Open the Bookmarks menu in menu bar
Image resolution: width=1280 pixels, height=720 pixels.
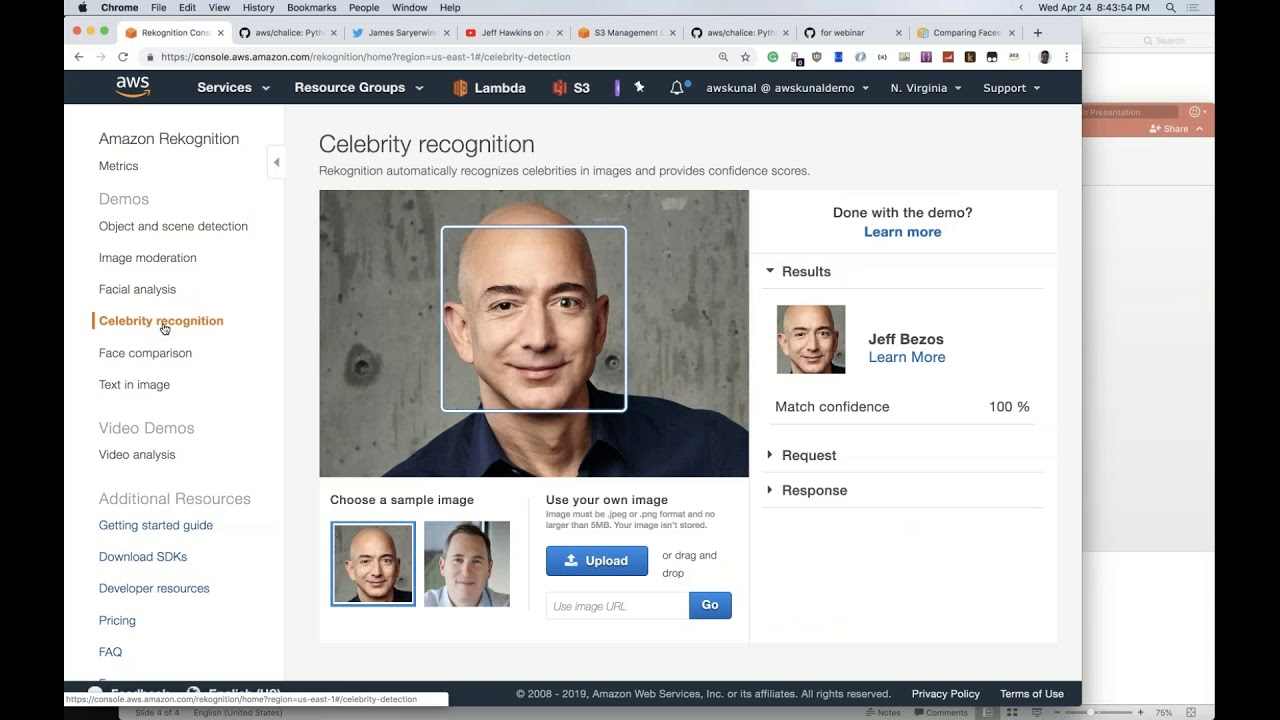click(311, 8)
